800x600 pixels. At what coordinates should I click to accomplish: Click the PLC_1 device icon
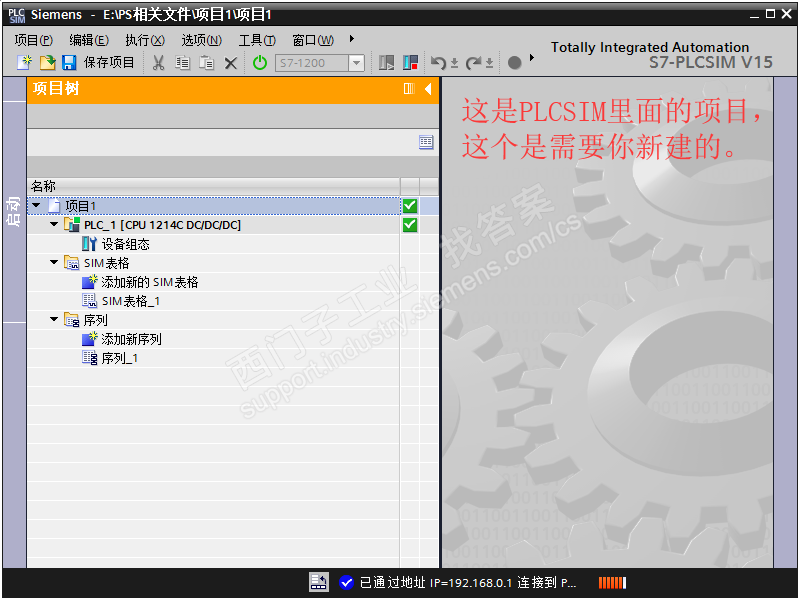pos(72,224)
